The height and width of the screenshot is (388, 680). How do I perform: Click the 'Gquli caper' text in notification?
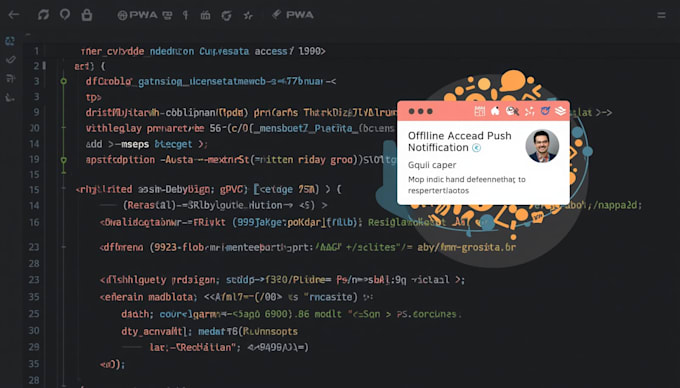432,165
